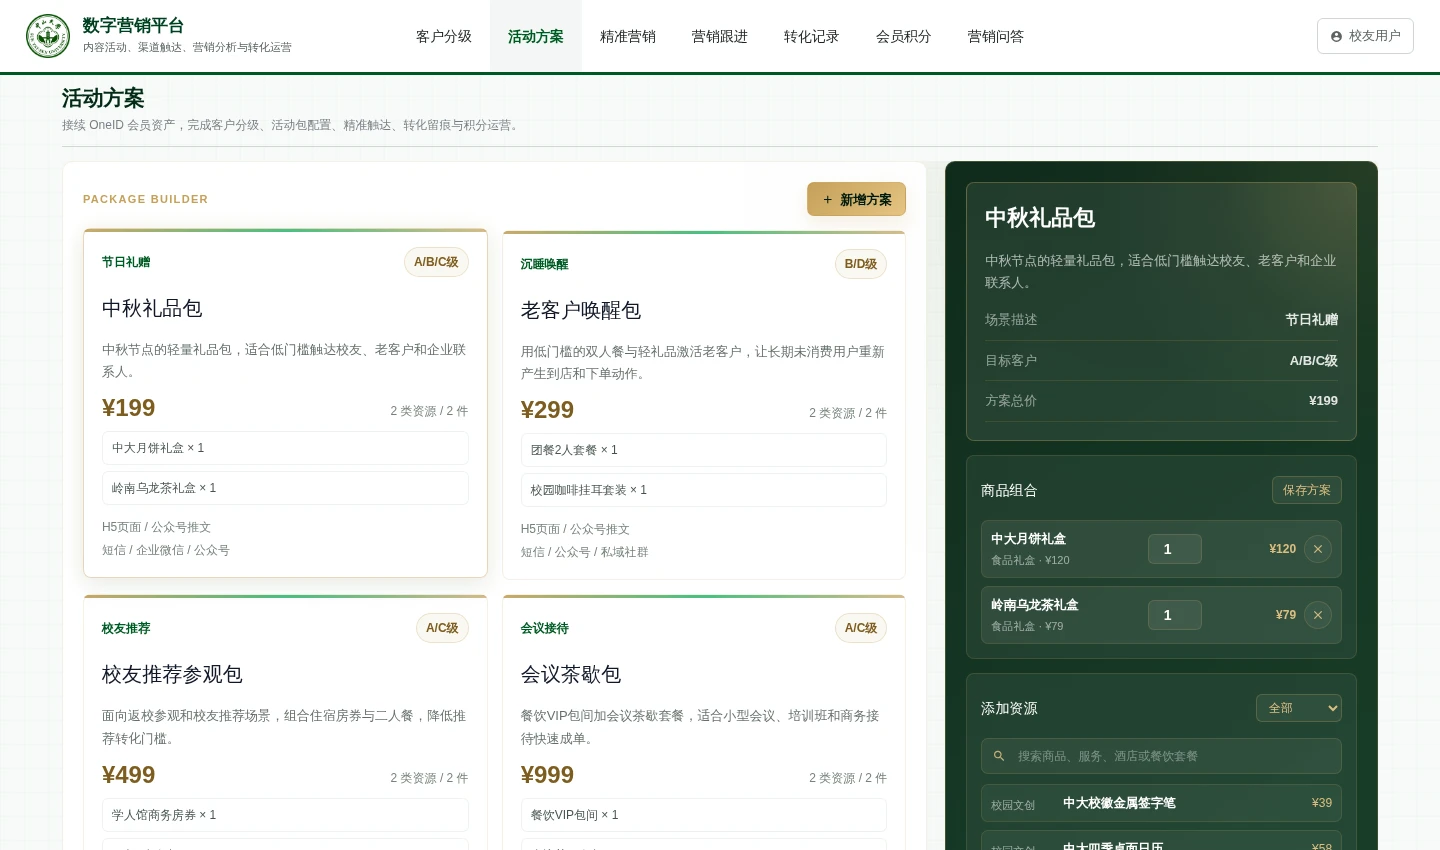Remove 岭南乌龙茶礼盒 with its X icon

pos(1318,615)
